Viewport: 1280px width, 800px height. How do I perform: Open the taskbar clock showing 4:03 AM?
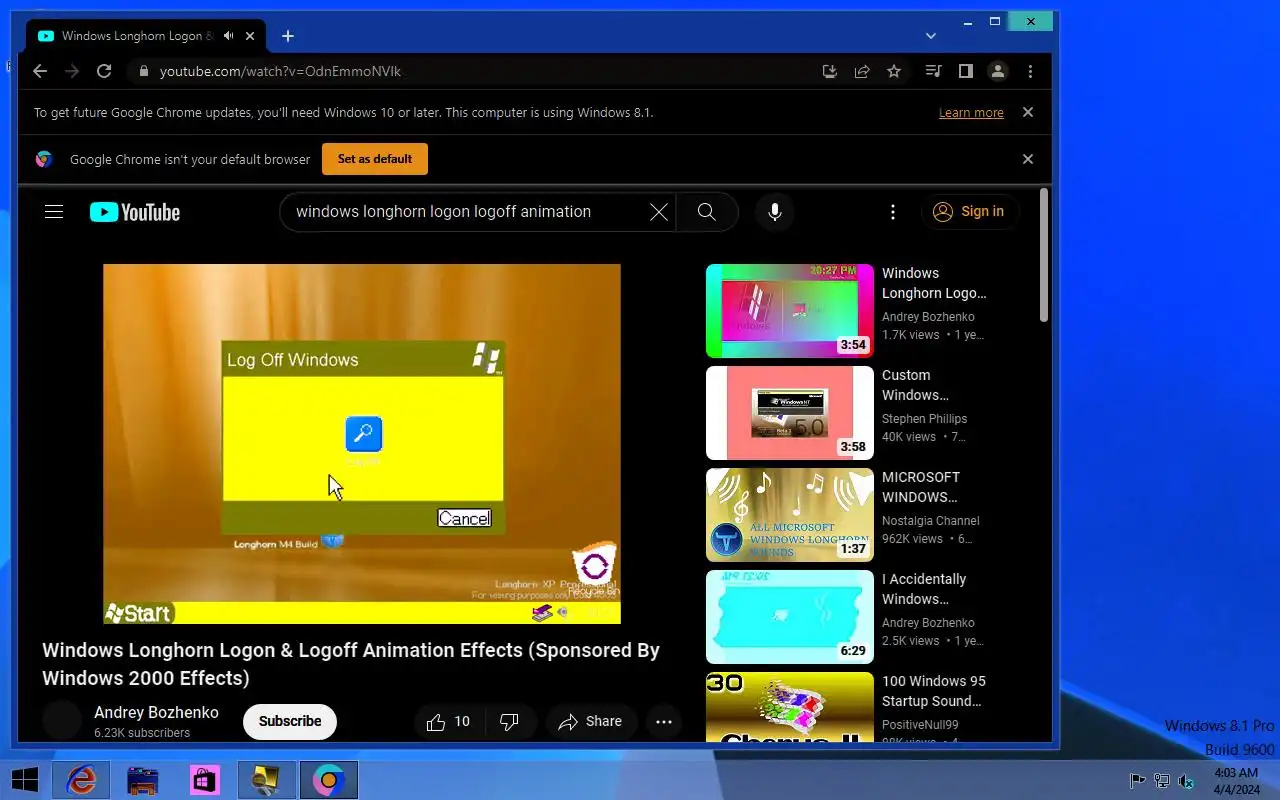tap(1236, 781)
